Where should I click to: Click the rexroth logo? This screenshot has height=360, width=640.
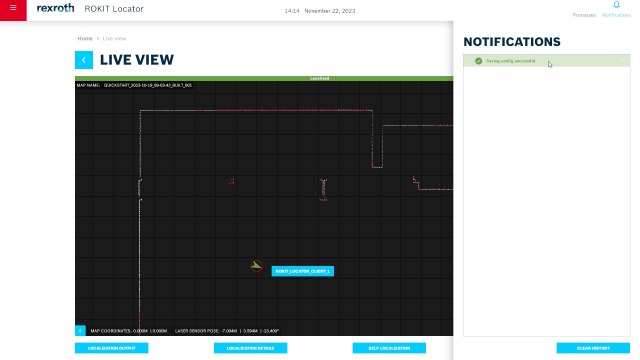(55, 8)
